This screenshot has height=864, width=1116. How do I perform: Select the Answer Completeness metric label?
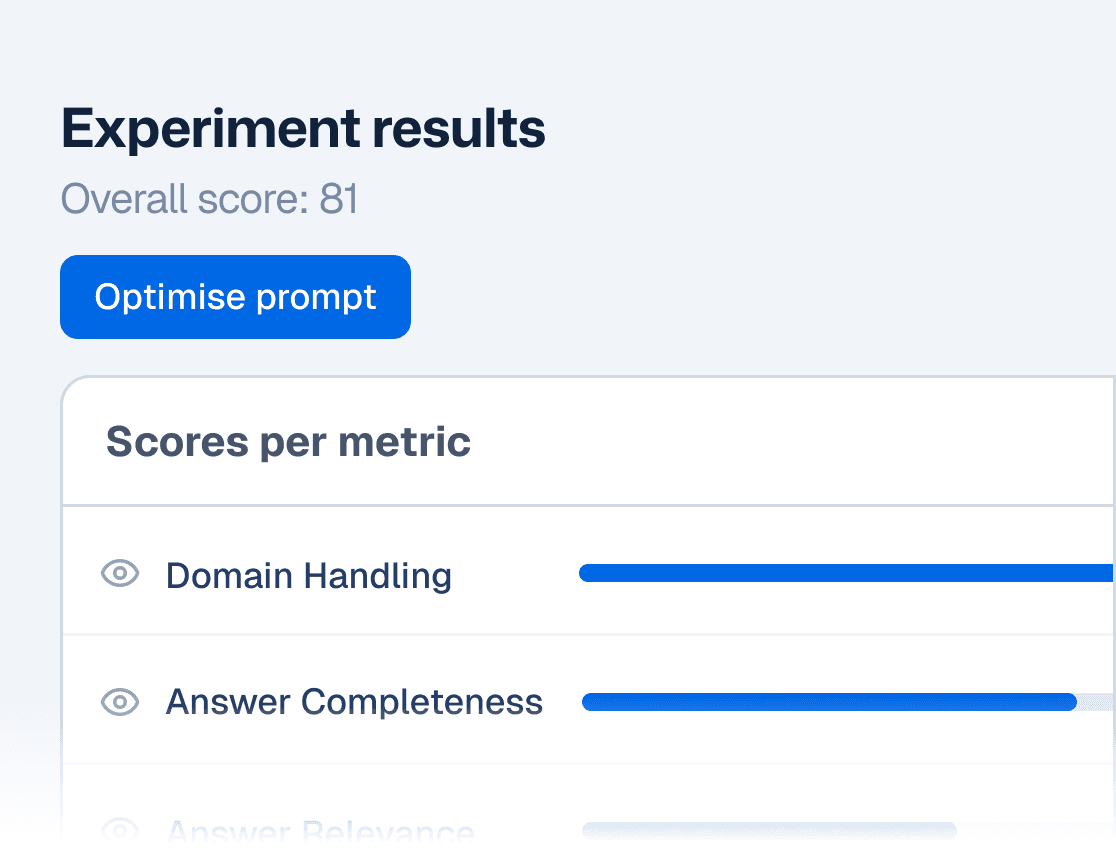tap(354, 702)
